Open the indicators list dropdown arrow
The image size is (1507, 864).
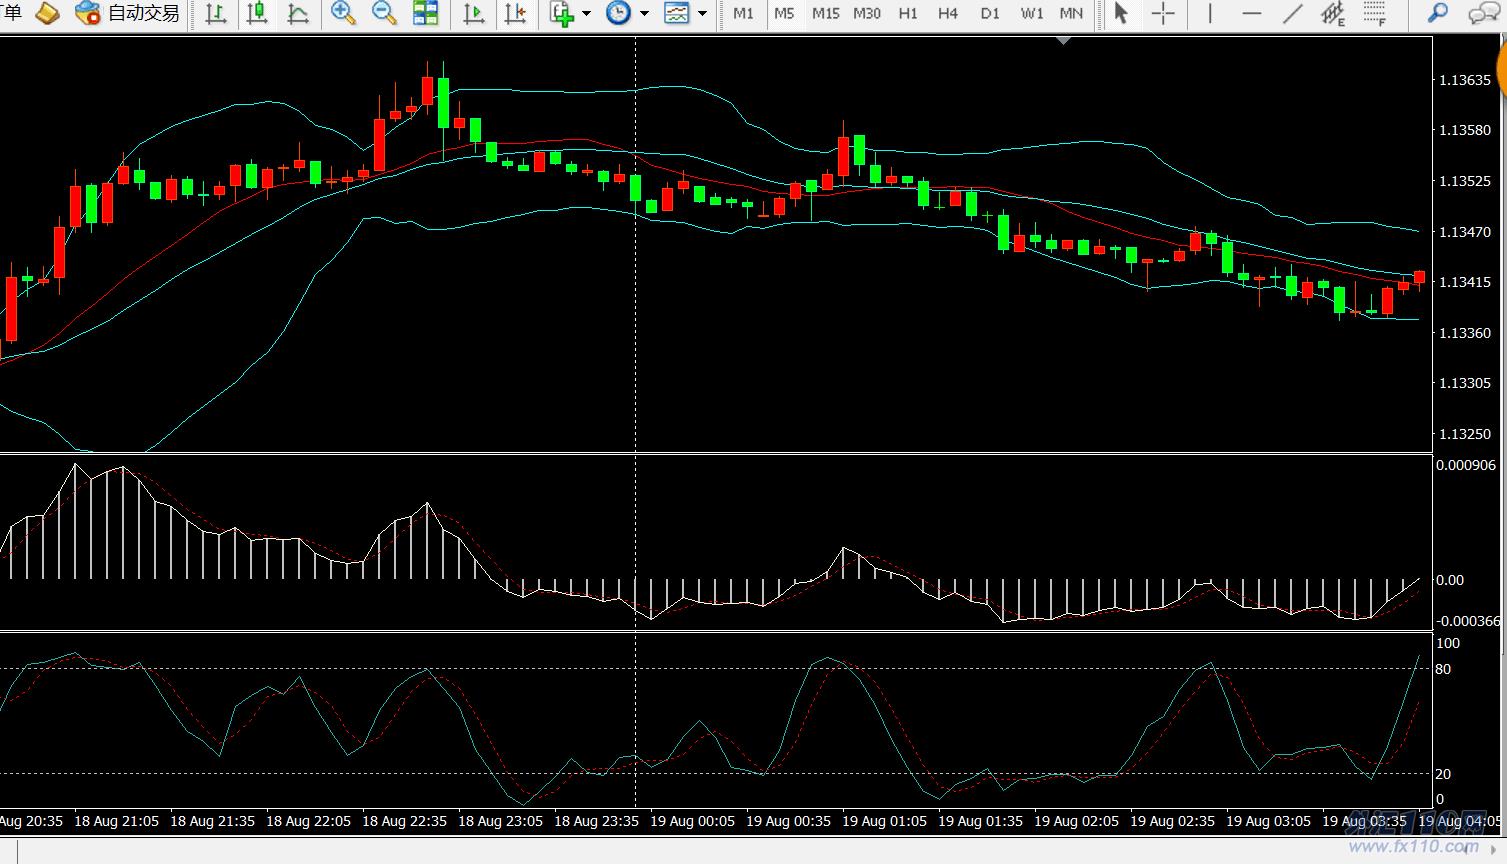(586, 13)
